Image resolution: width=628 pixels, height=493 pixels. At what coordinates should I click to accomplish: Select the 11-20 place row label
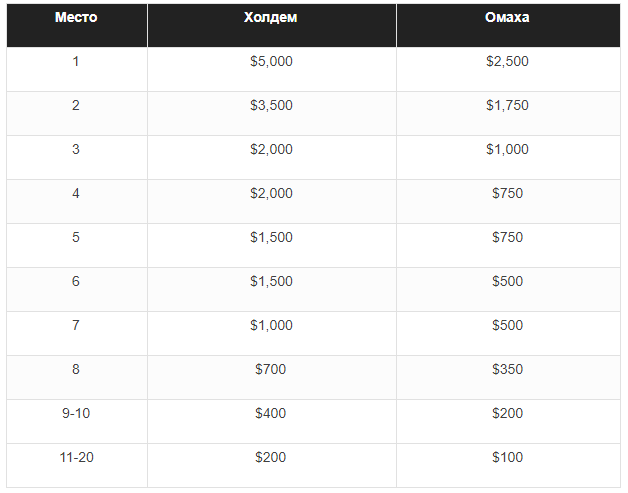[x=76, y=457]
